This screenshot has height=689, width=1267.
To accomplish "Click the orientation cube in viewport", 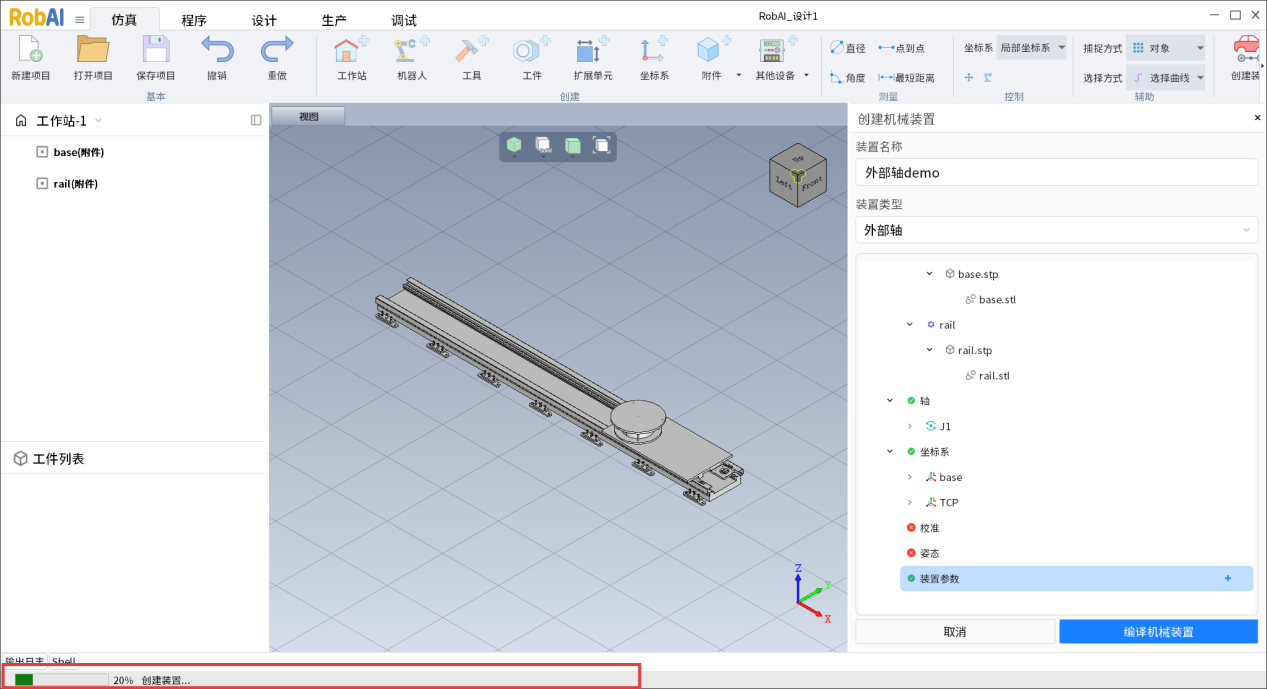I will point(797,177).
